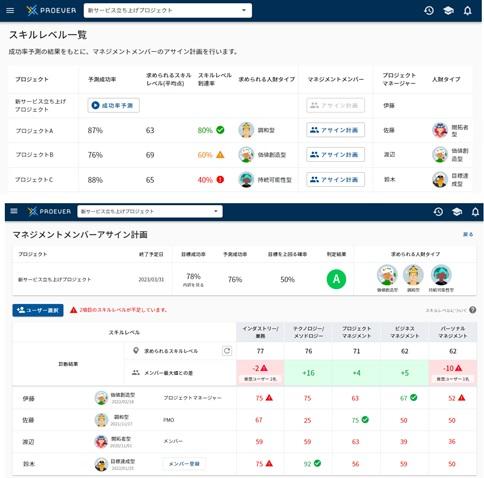Expand the project selector dropdown in top header
The image size is (484, 478).
pos(168,10)
